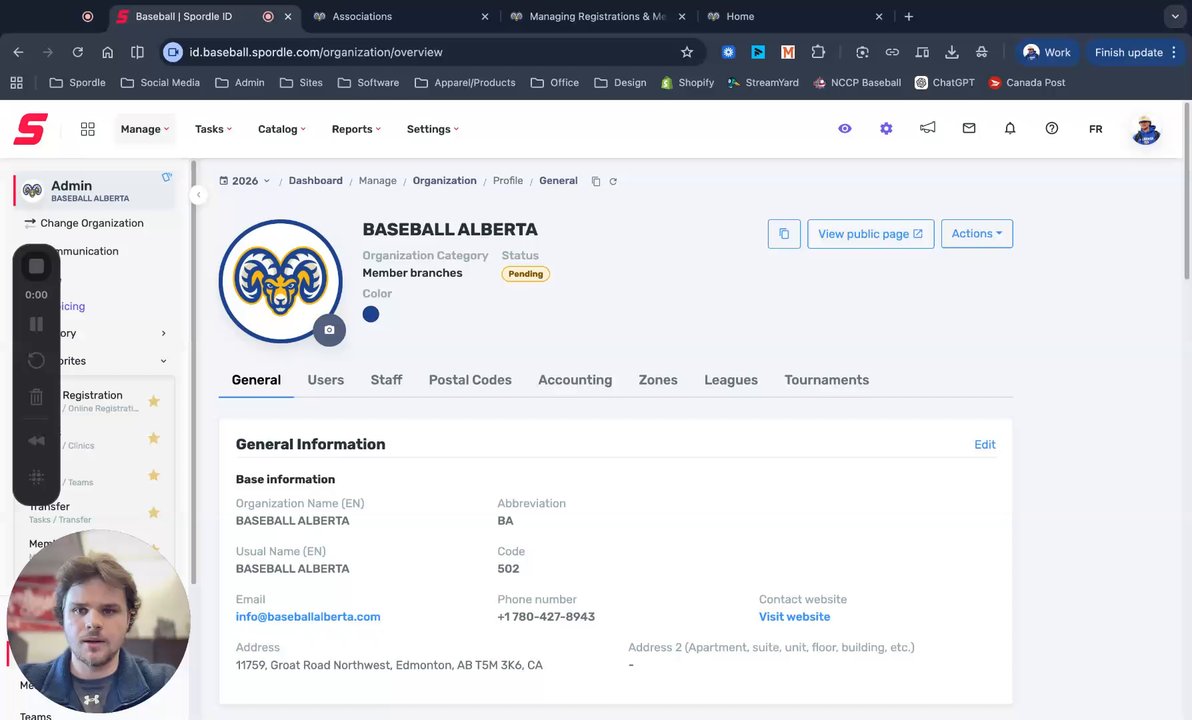Image resolution: width=1192 pixels, height=720 pixels.
Task: Open View public page
Action: (x=870, y=233)
